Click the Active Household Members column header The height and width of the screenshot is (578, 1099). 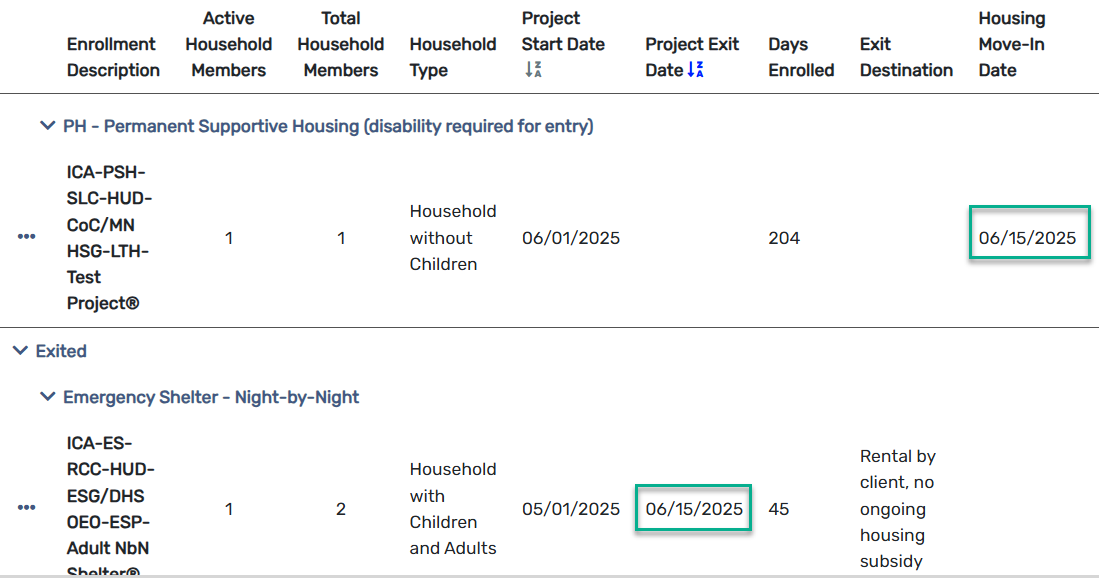tap(228, 44)
